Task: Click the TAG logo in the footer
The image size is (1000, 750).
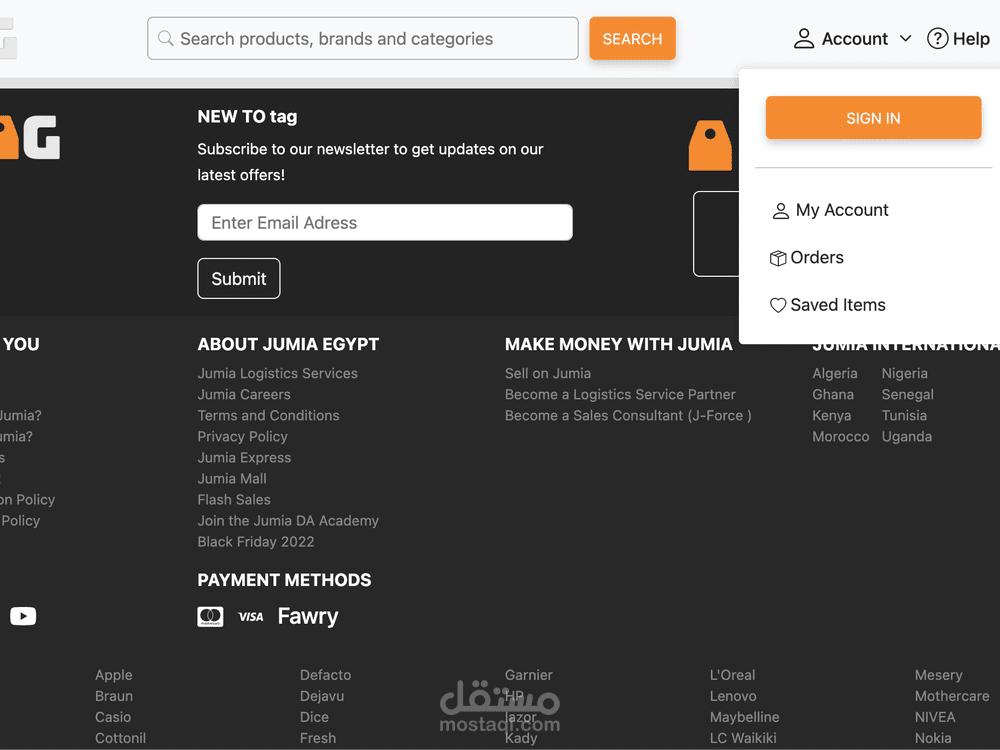Action: (x=30, y=137)
